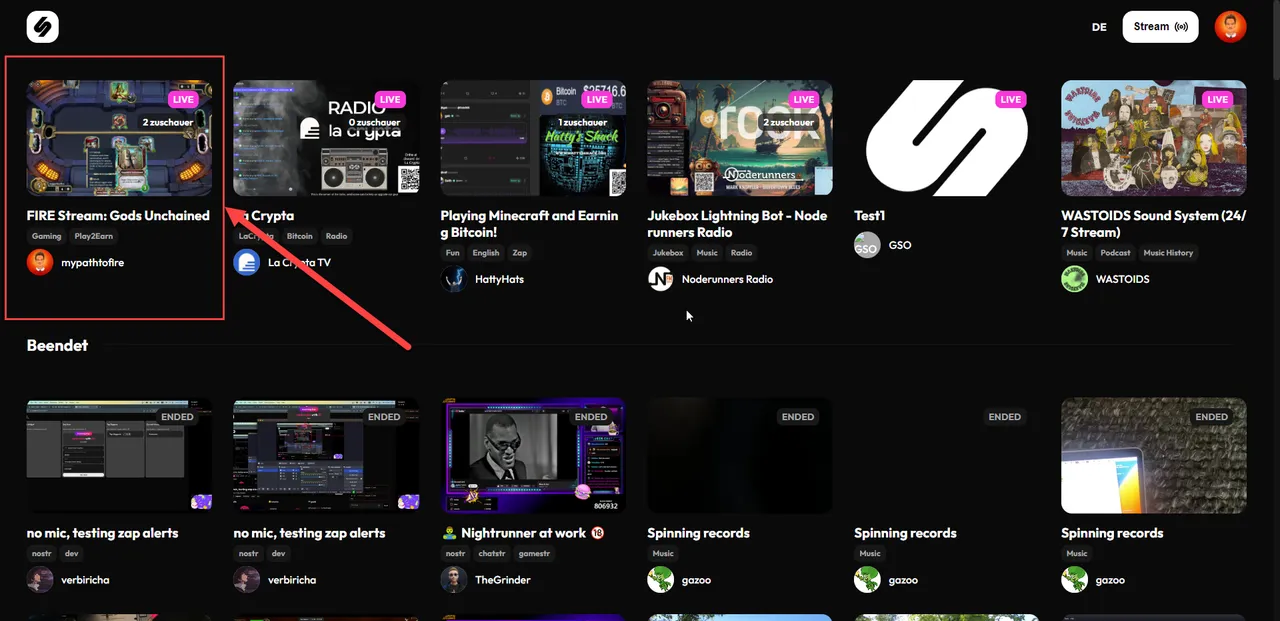Click the TheGrinder username
The height and width of the screenshot is (621, 1280).
coord(503,580)
